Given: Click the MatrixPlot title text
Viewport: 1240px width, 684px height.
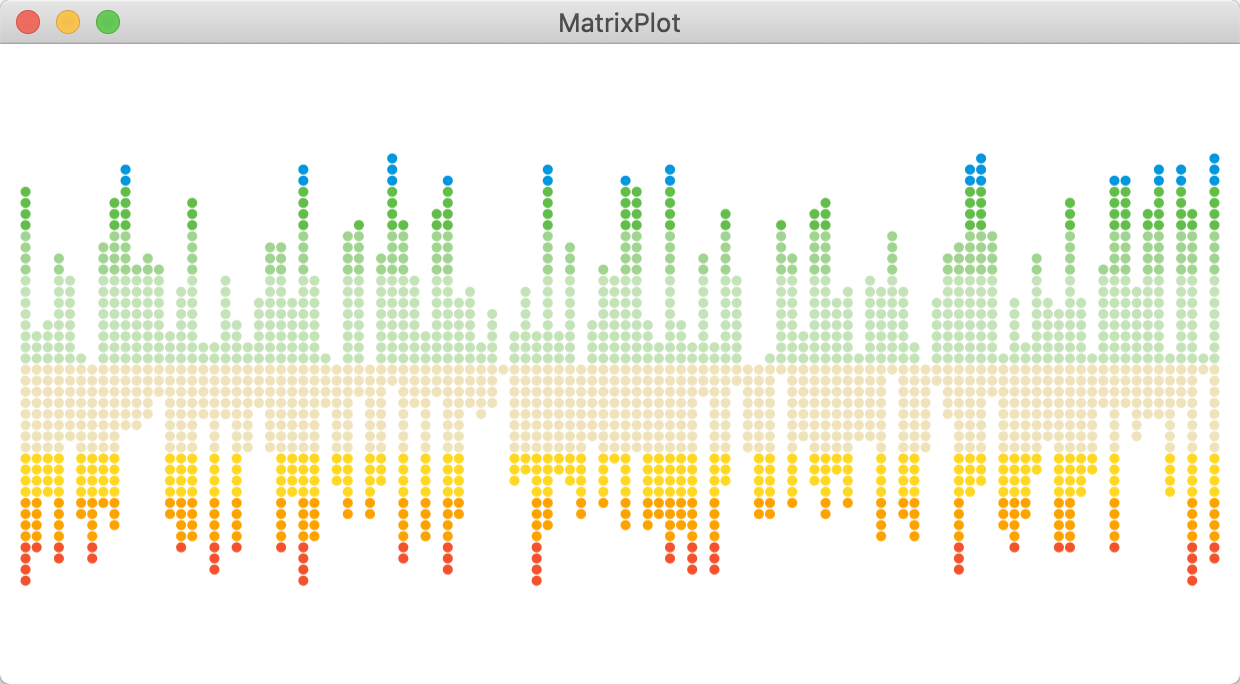Looking at the screenshot, I should pyautogui.click(x=619, y=23).
